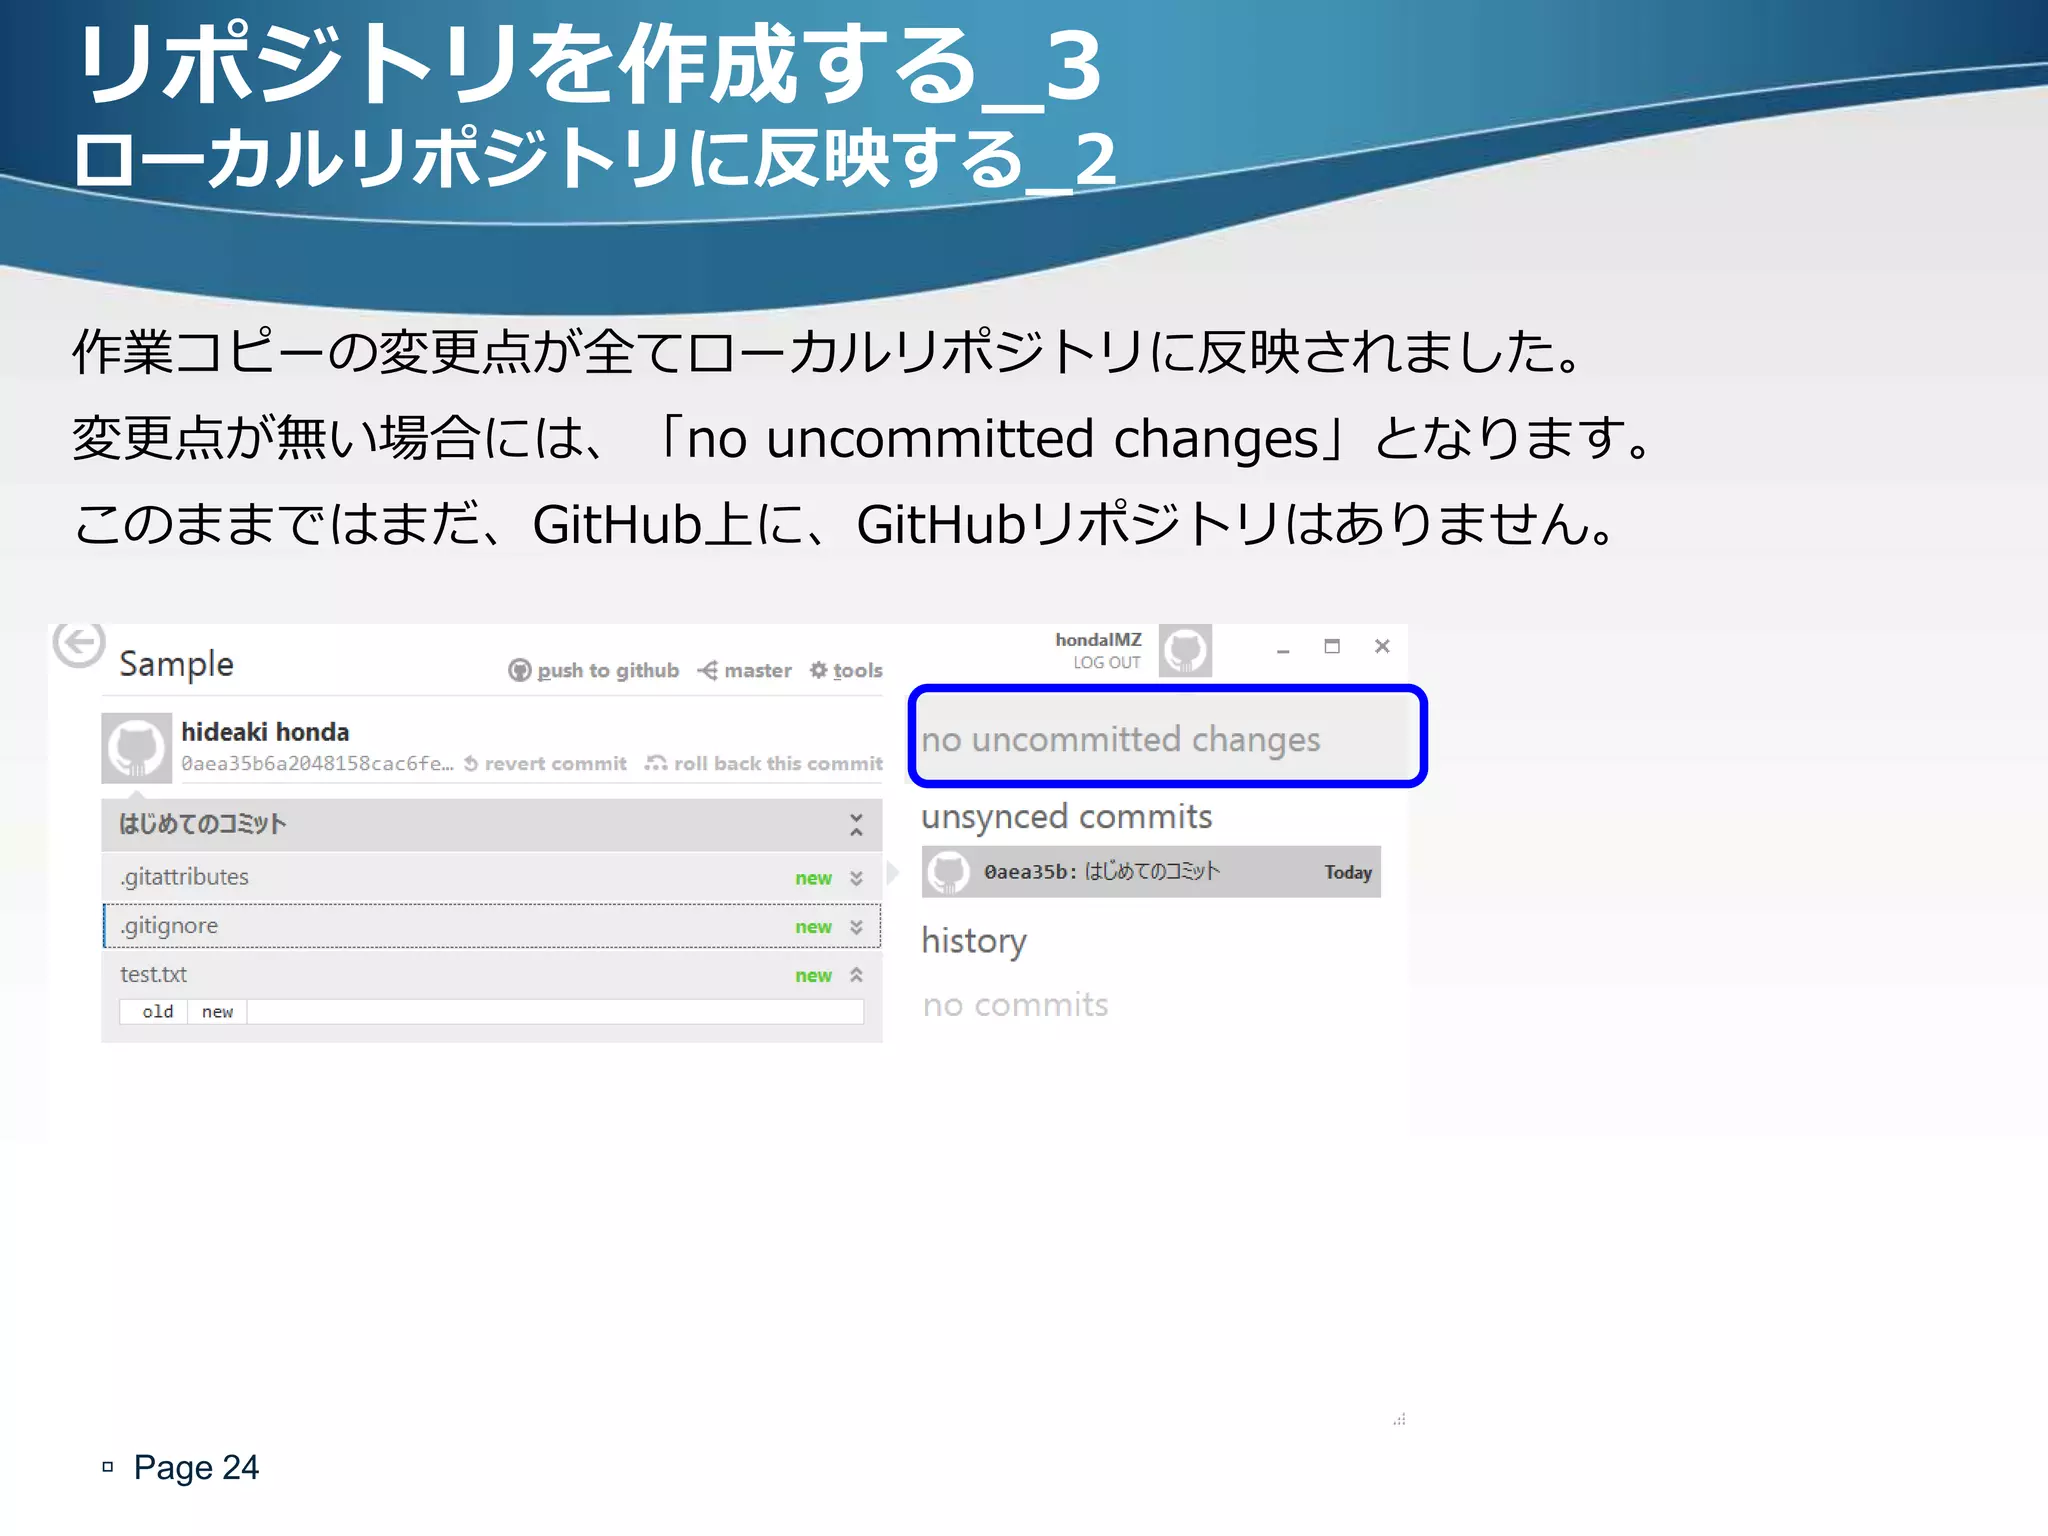Click the hideaki honda author name
This screenshot has height=1536, width=2048.
tap(265, 732)
